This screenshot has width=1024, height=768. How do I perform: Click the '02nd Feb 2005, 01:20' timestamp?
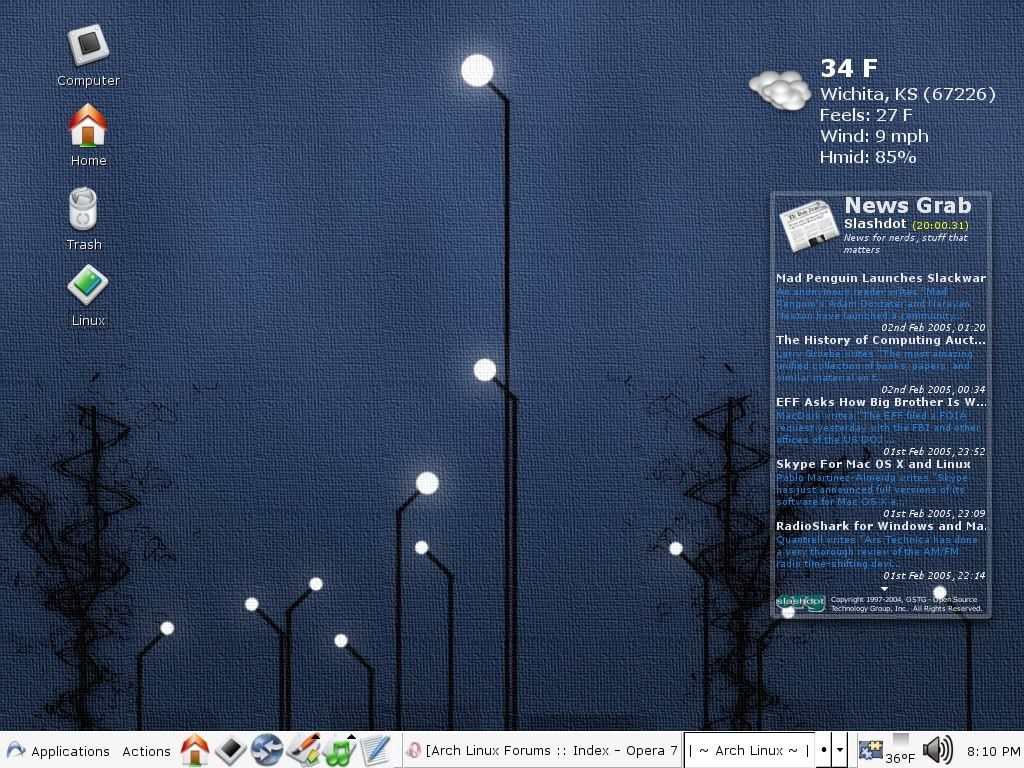point(933,327)
